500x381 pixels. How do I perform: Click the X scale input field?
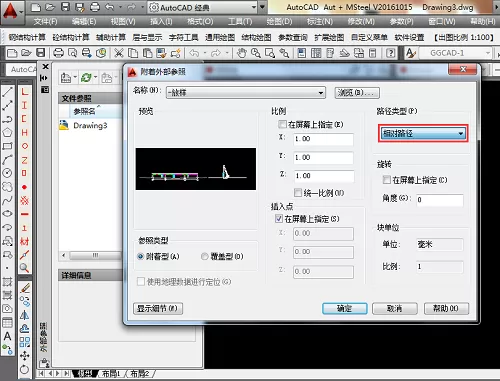[323, 139]
